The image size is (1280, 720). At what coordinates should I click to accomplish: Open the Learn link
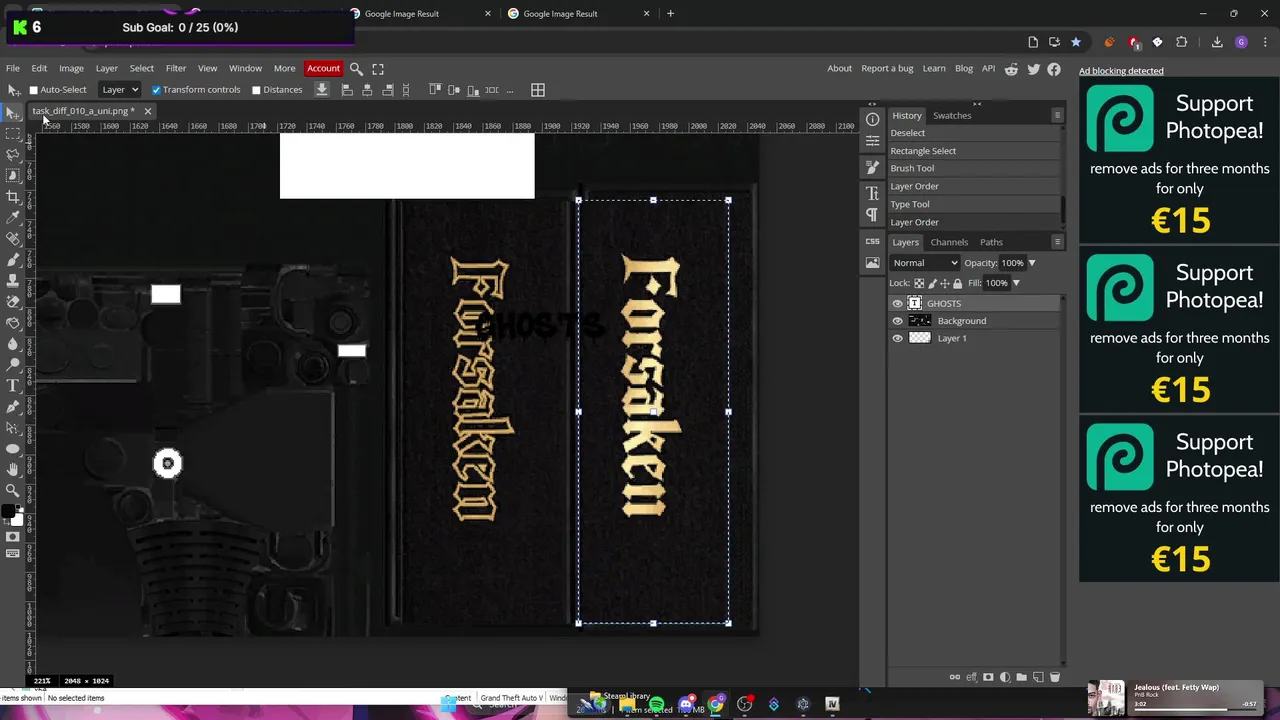click(x=934, y=68)
